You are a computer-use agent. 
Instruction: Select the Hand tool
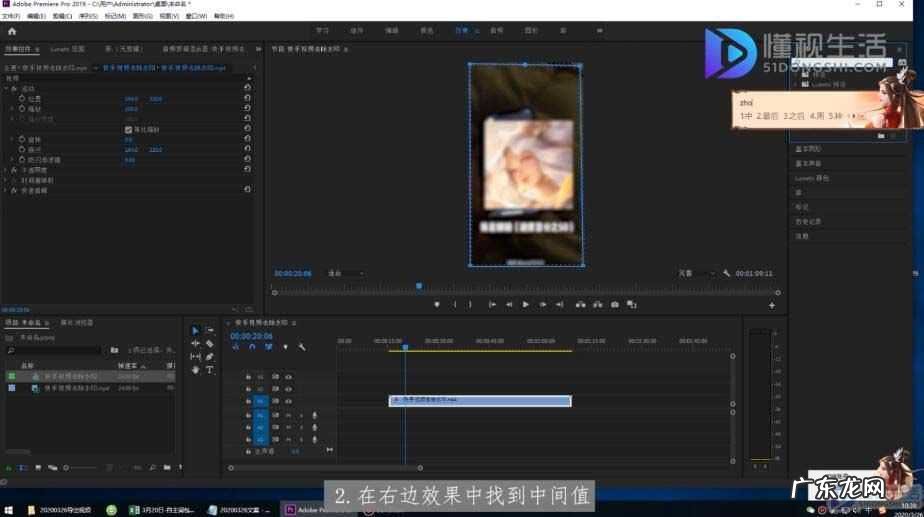pyautogui.click(x=196, y=370)
